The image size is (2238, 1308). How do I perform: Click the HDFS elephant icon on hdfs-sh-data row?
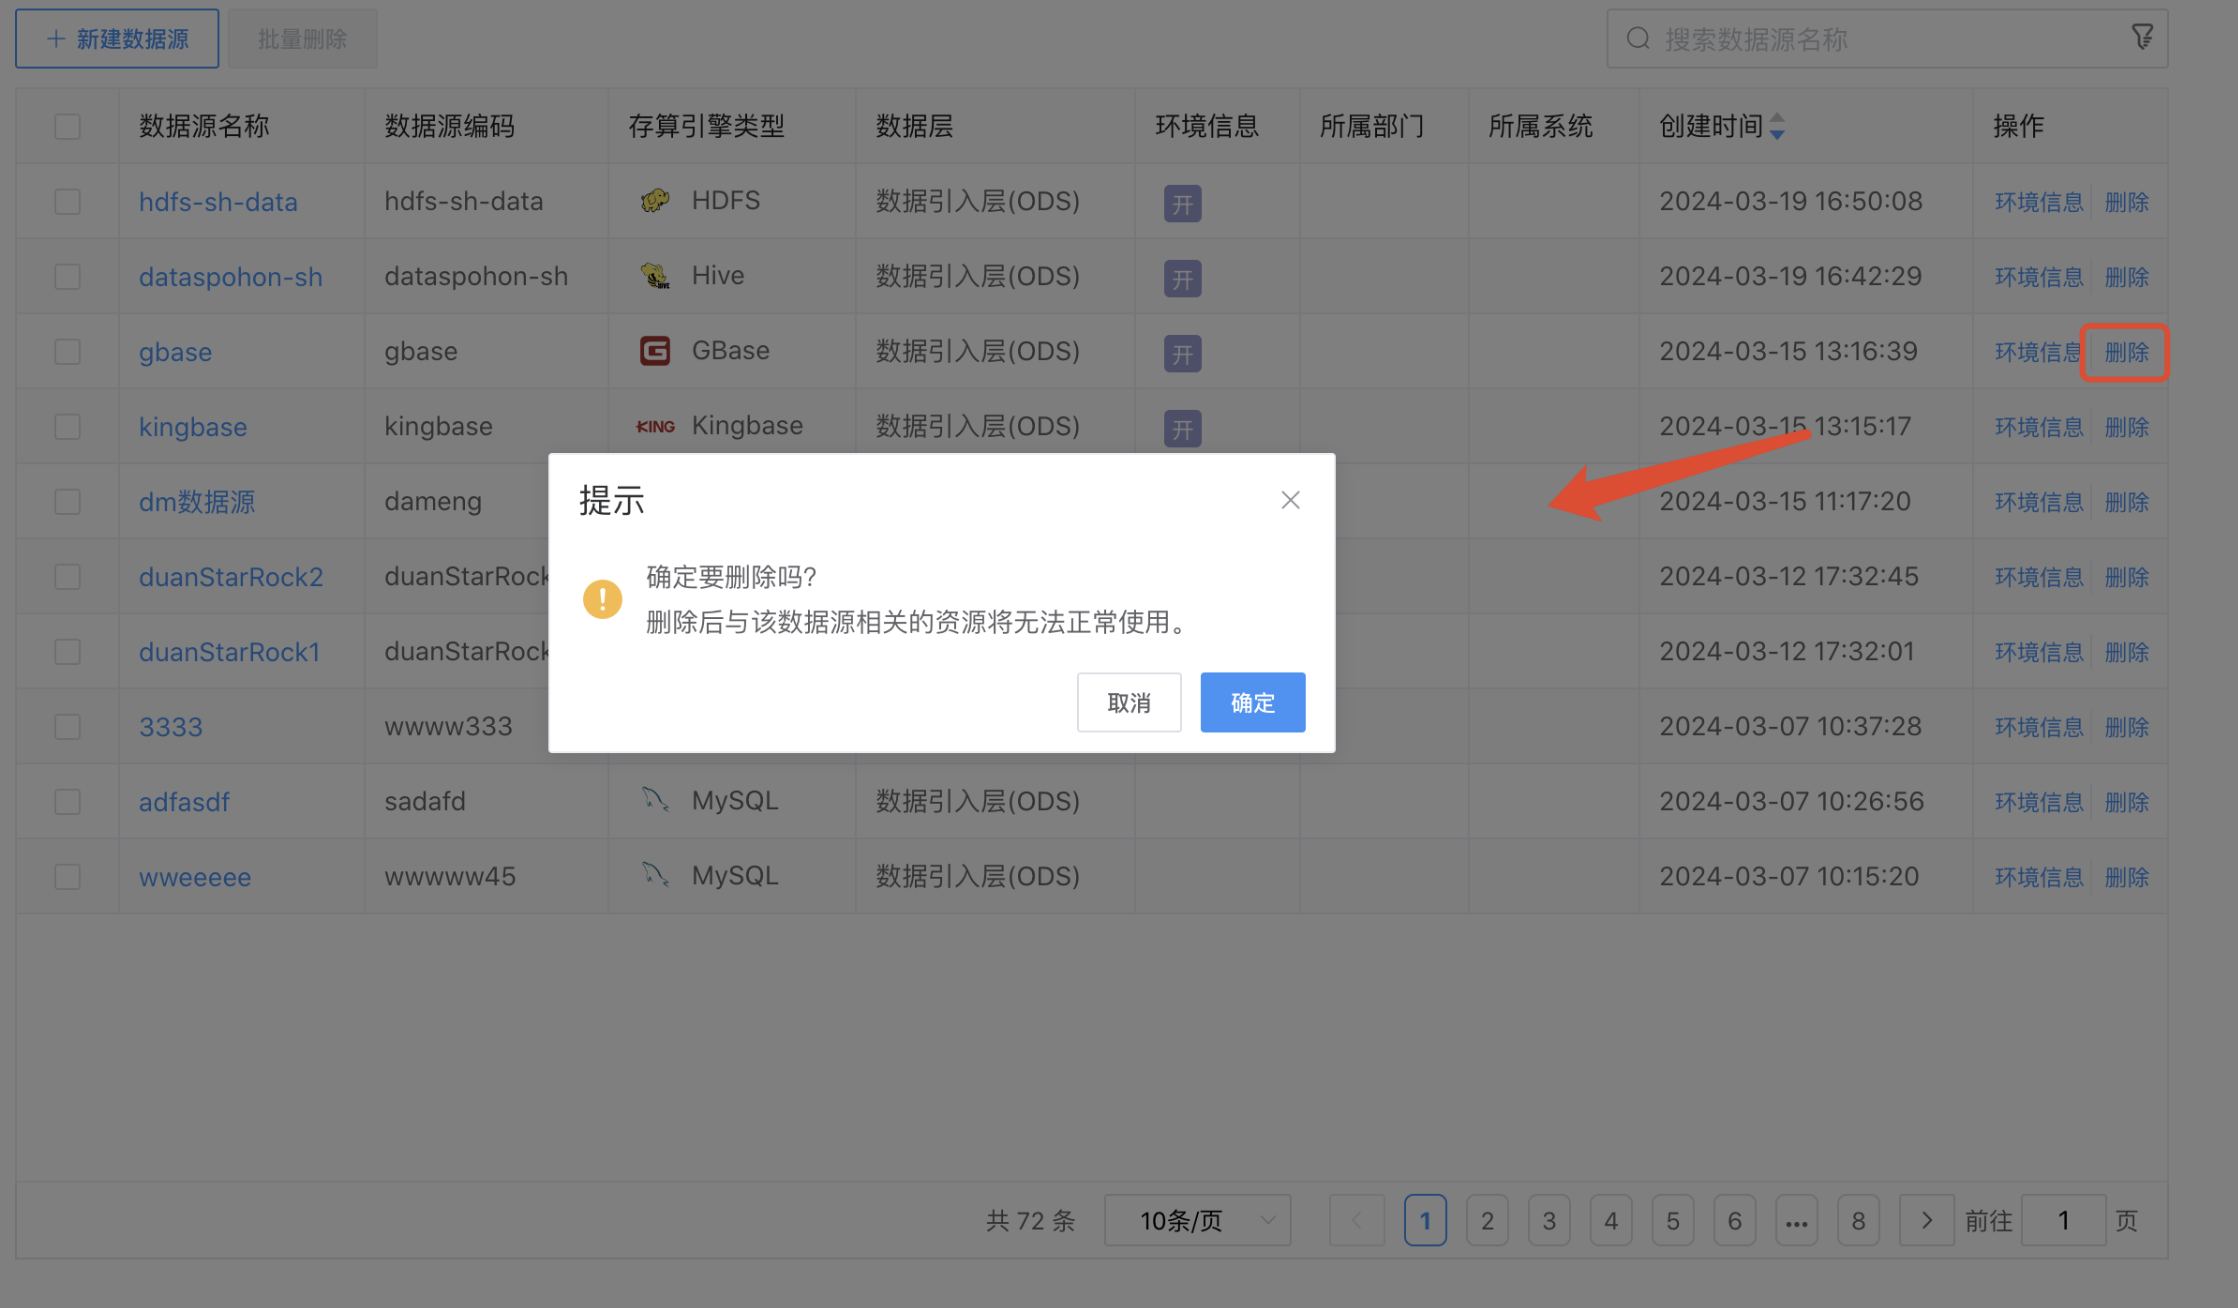coord(655,200)
